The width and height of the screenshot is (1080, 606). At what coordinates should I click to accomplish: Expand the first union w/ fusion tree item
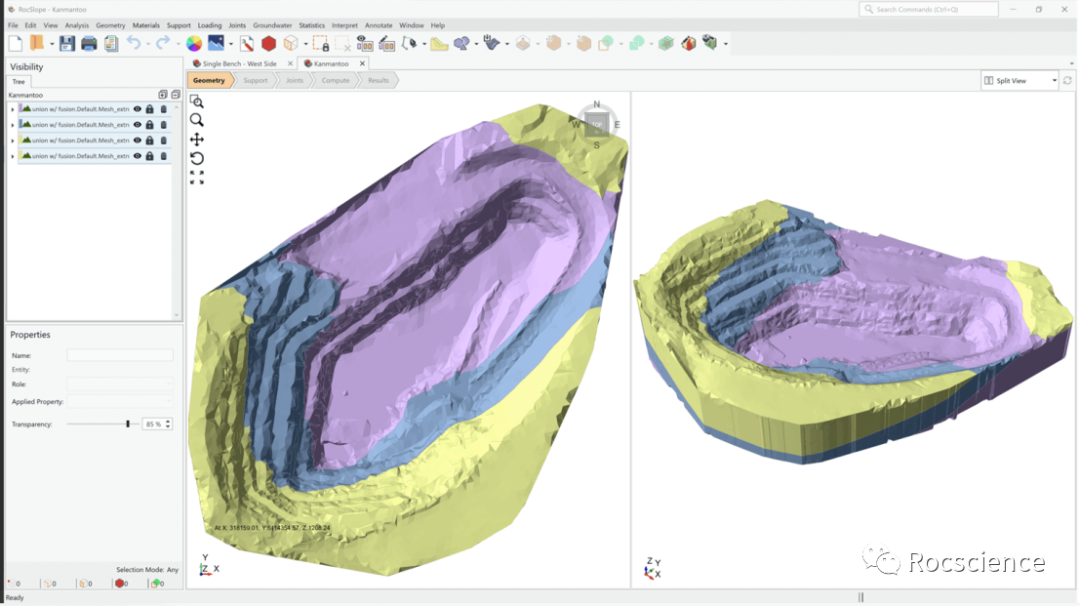(x=12, y=109)
